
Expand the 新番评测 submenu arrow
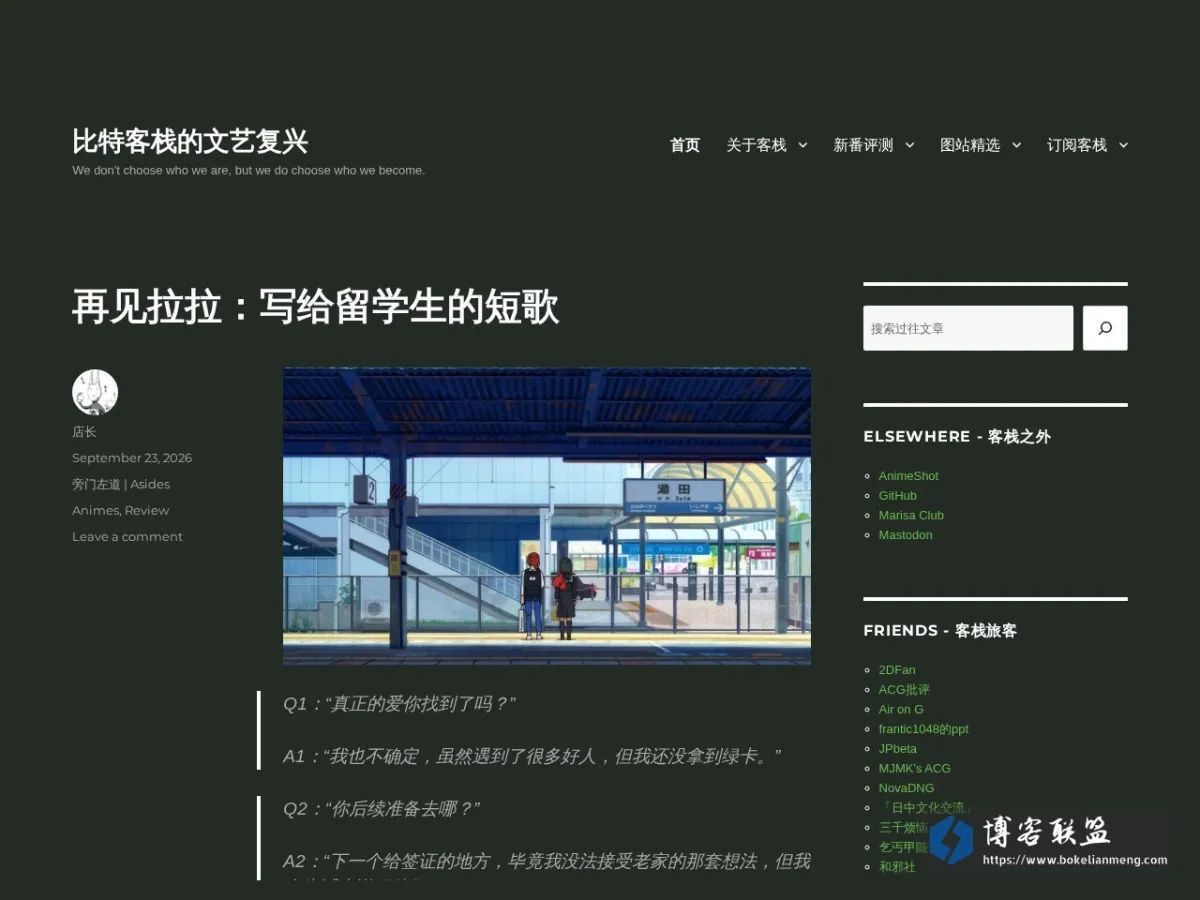[x=909, y=145]
